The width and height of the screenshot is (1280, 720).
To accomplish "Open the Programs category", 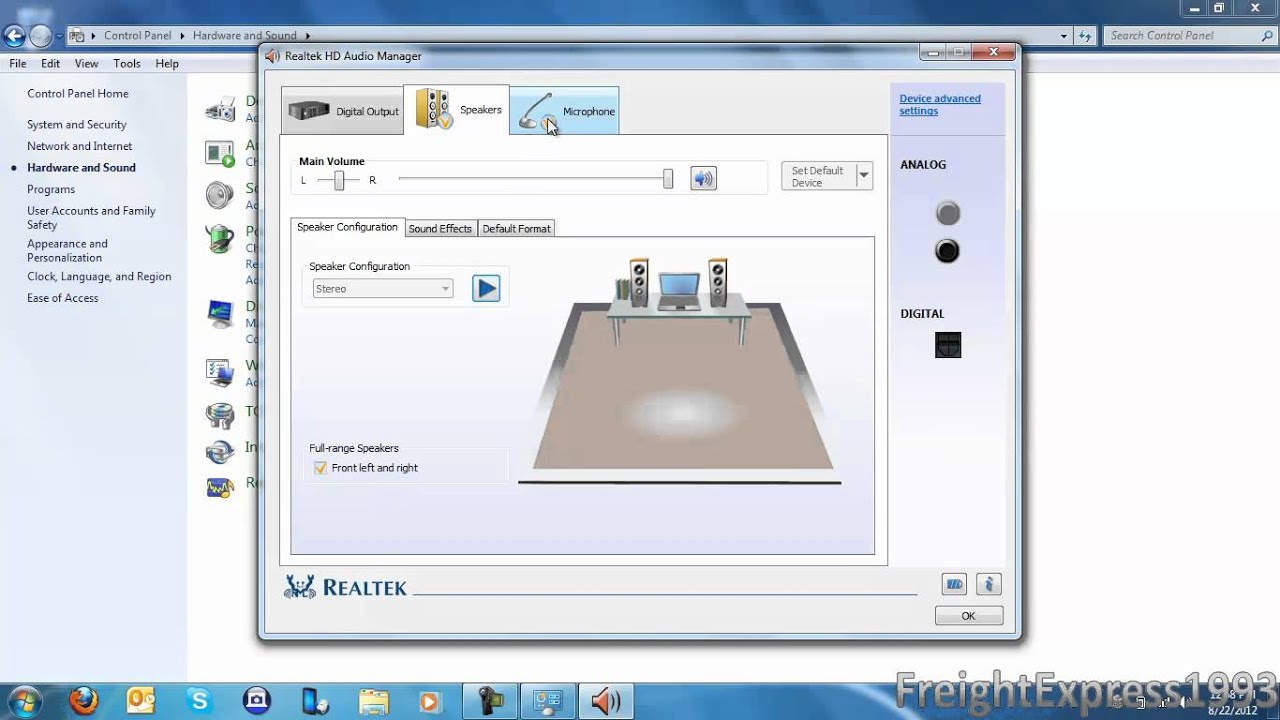I will tap(51, 189).
